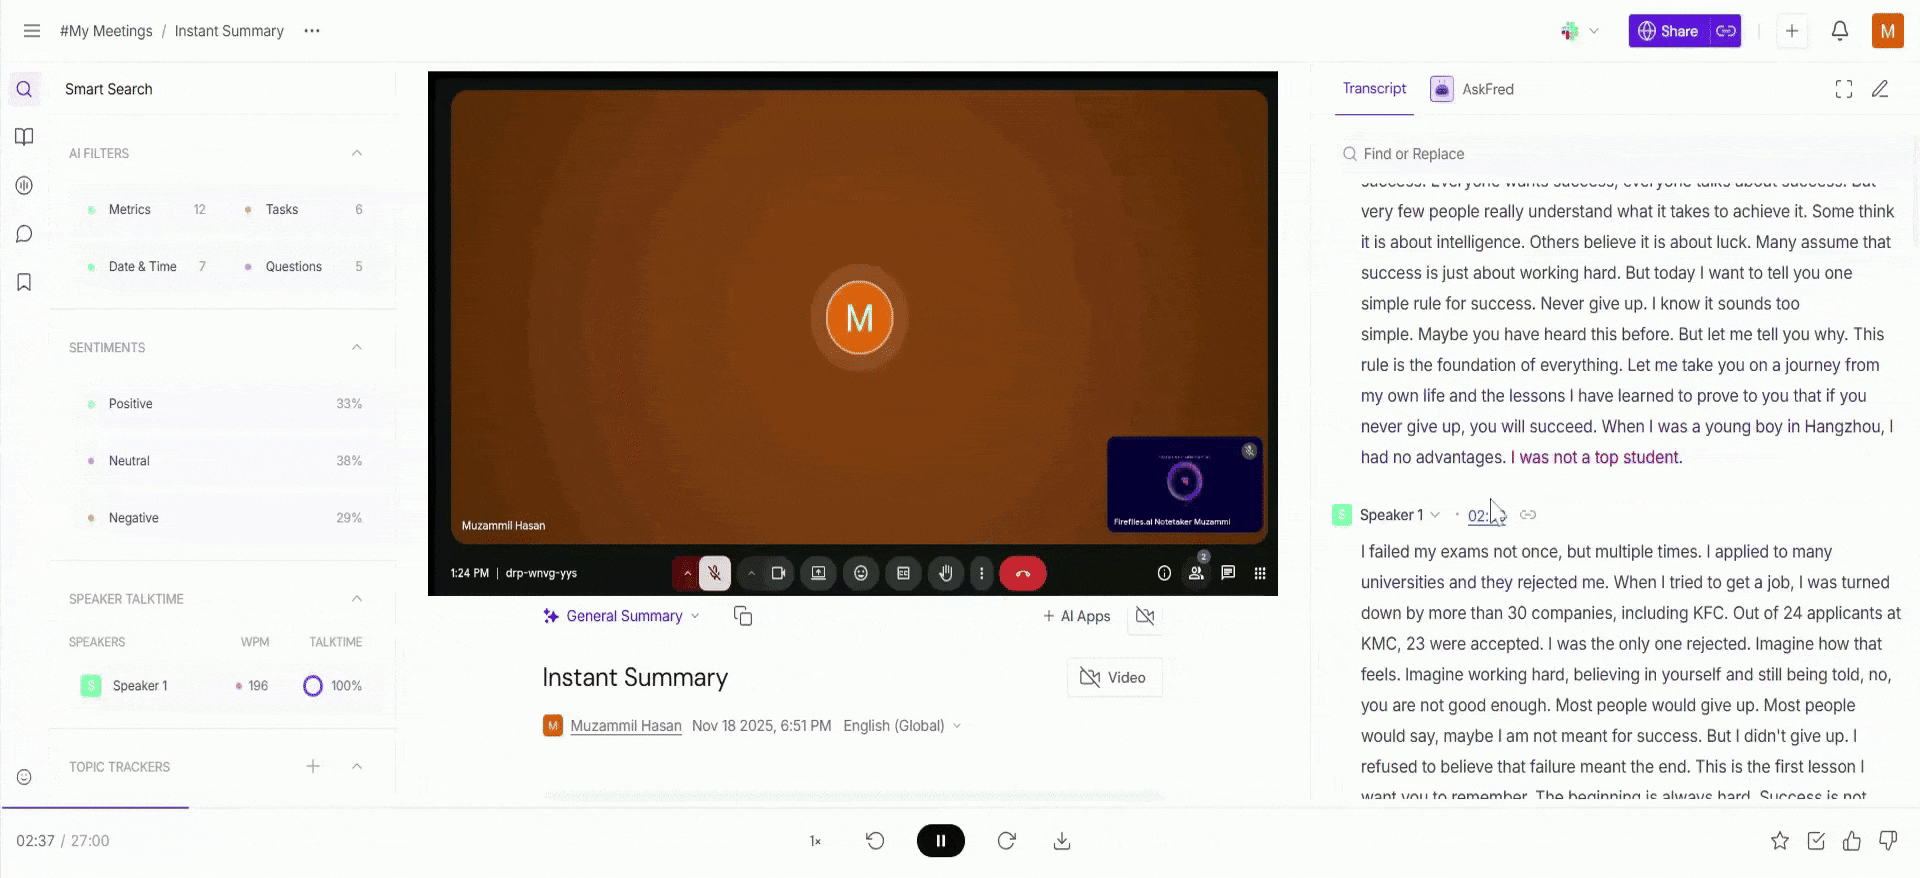Give thumbs down feedback
Image resolution: width=1920 pixels, height=878 pixels.
[1888, 841]
